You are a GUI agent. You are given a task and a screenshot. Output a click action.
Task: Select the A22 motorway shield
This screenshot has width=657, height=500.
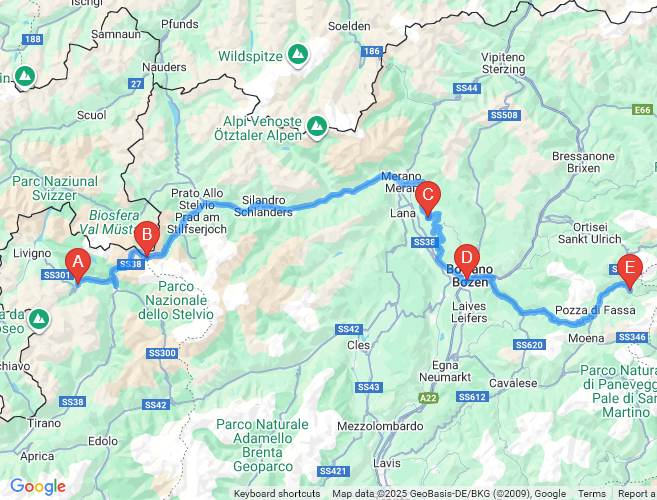click(x=428, y=398)
